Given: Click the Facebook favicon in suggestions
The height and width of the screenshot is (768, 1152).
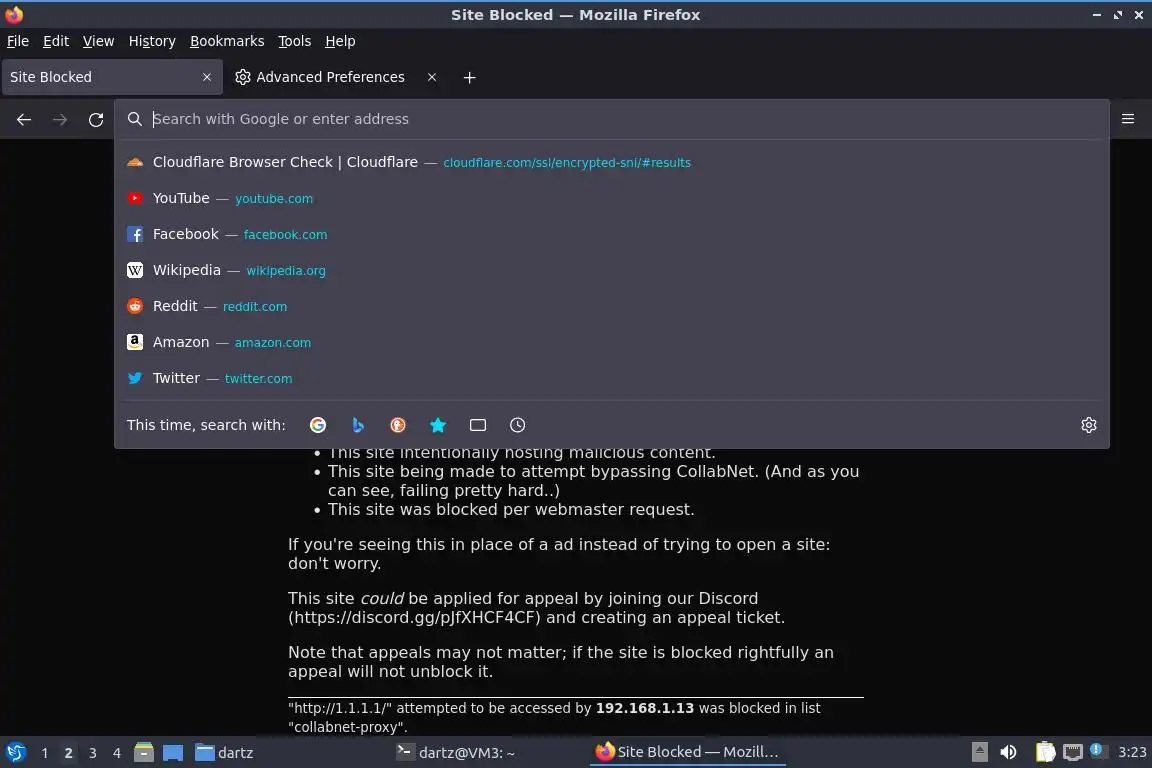Looking at the screenshot, I should pyautogui.click(x=135, y=234).
